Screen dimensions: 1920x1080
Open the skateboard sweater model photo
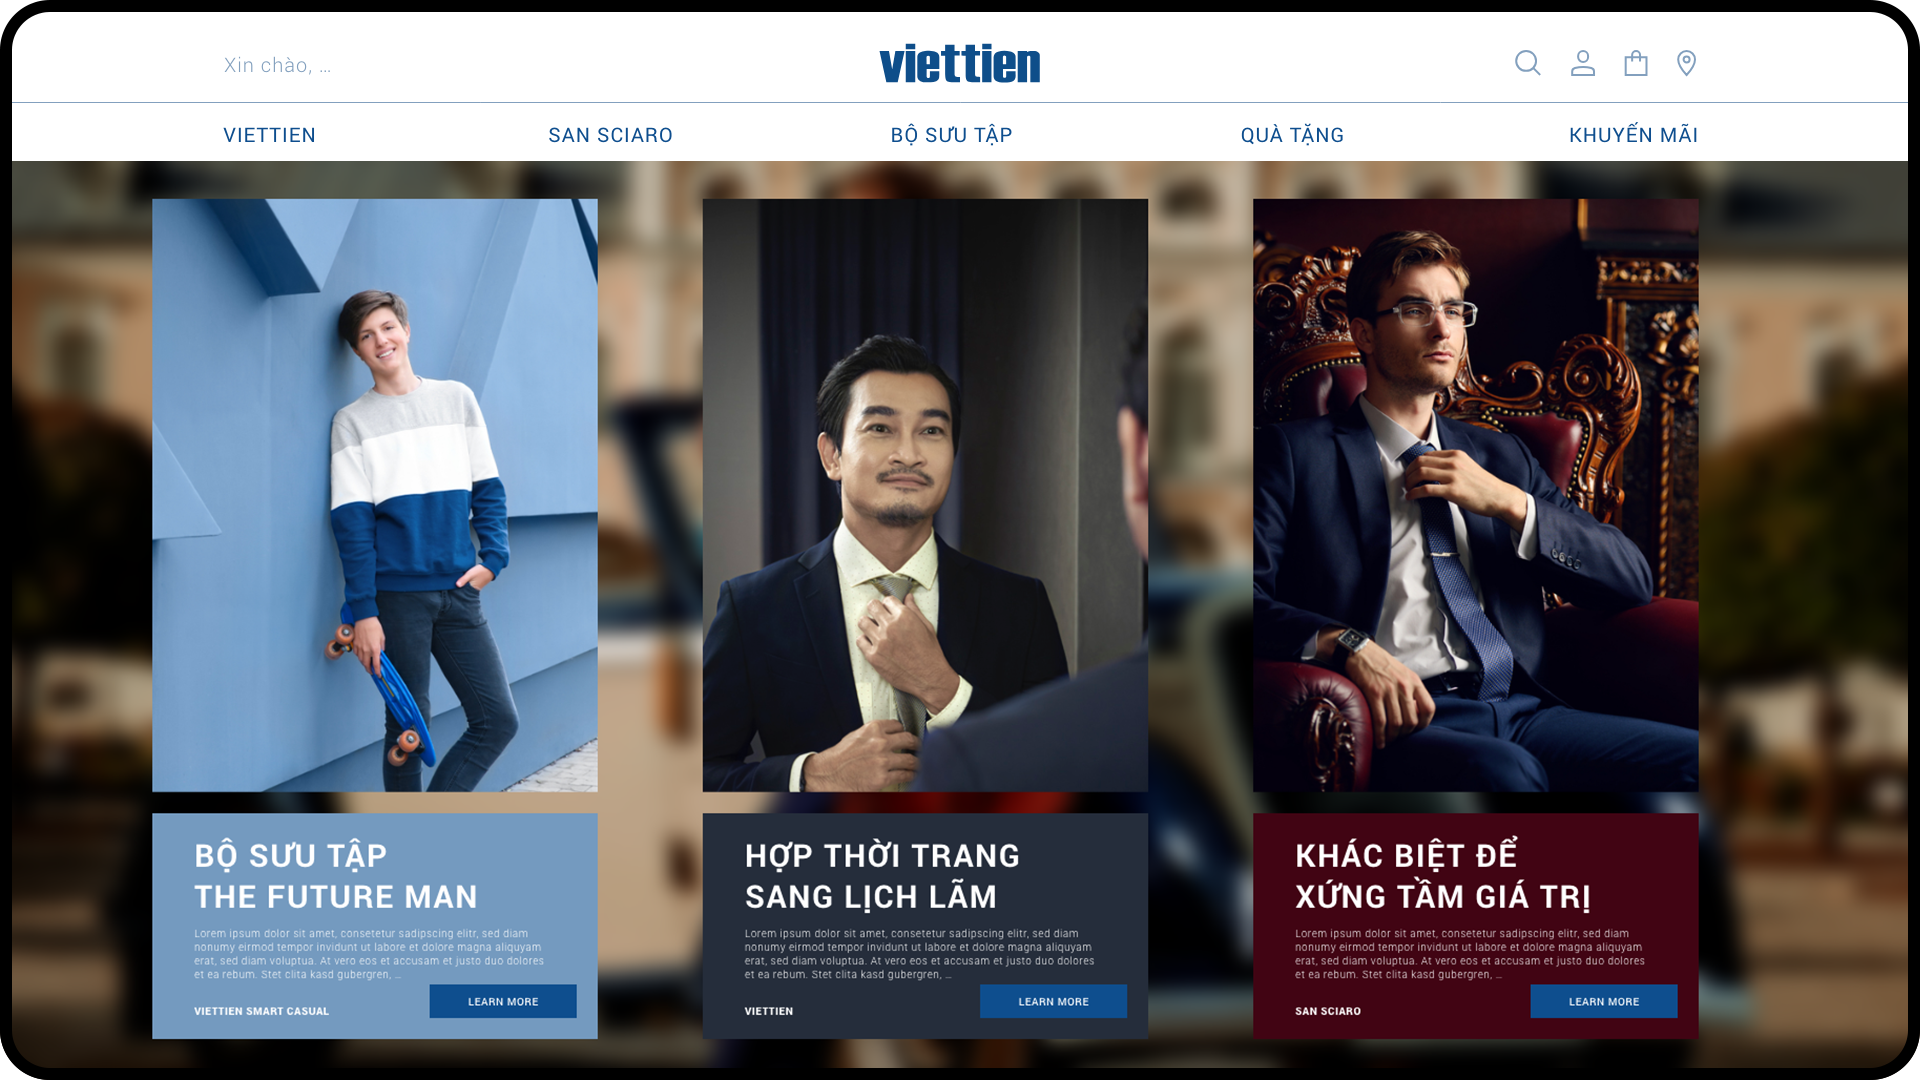tap(375, 495)
